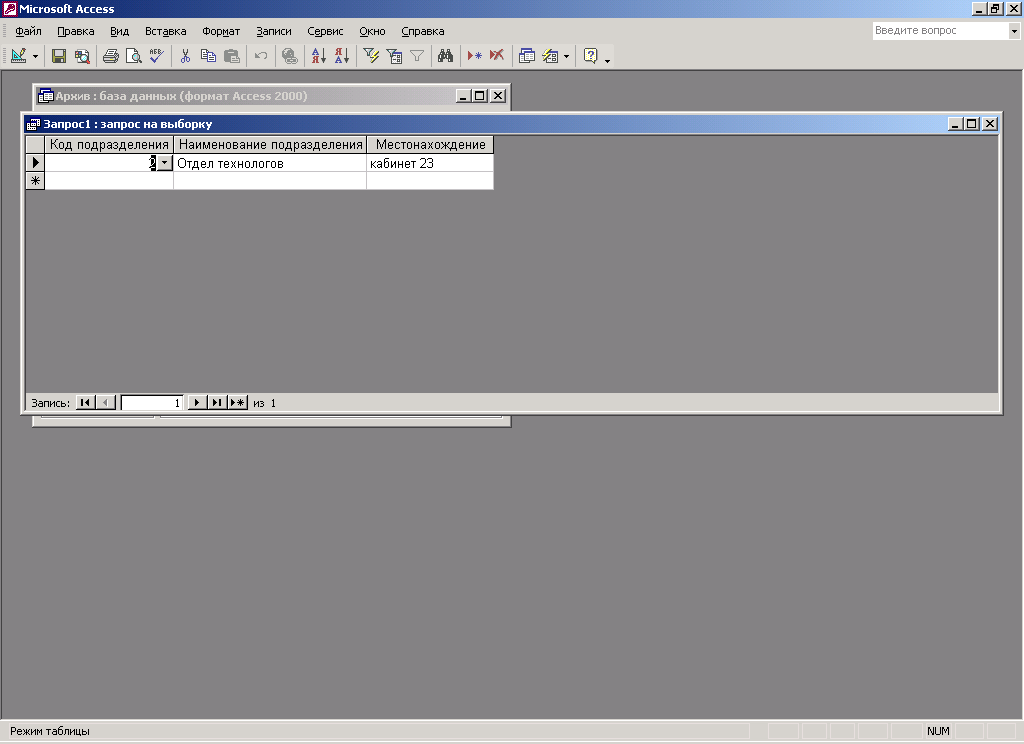Go to first record navigation button
This screenshot has width=1024, height=744.
pyautogui.click(x=85, y=402)
